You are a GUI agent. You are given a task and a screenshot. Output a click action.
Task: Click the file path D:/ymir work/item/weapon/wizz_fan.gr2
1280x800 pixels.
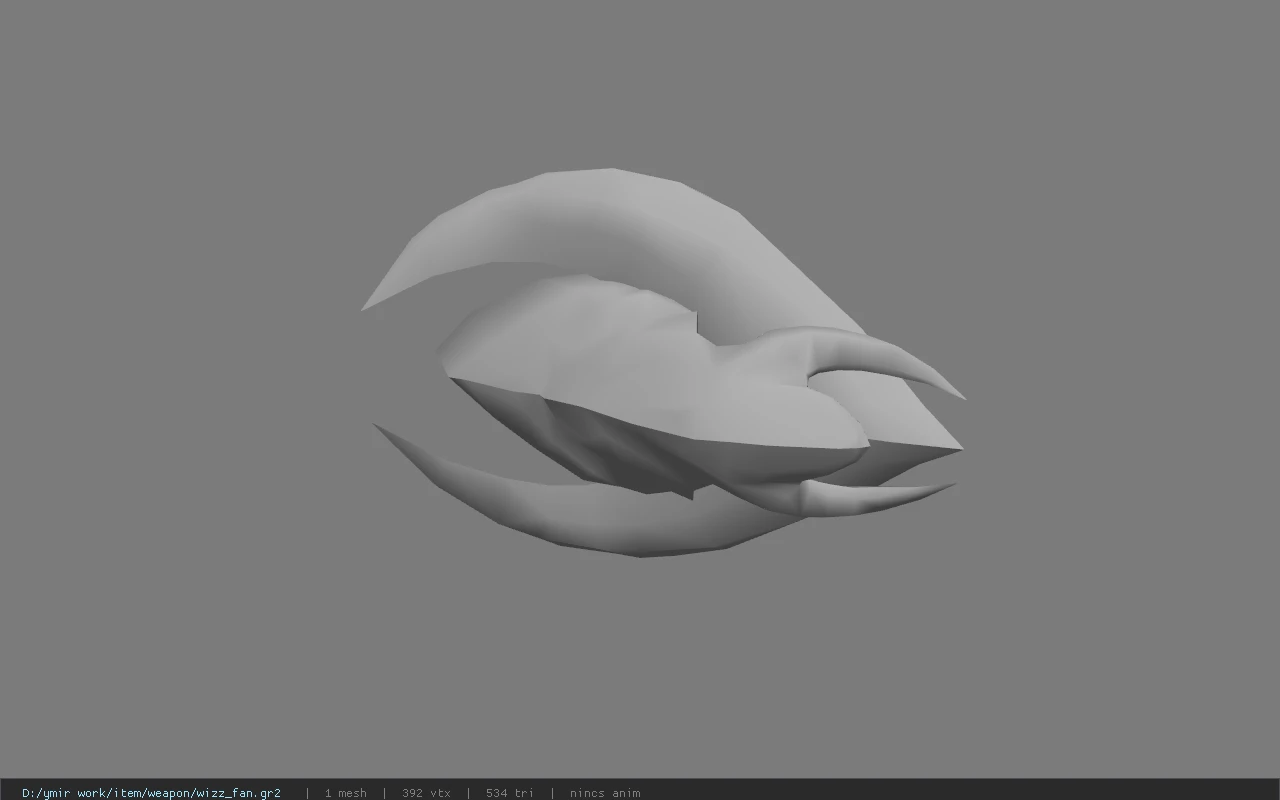[x=151, y=793]
